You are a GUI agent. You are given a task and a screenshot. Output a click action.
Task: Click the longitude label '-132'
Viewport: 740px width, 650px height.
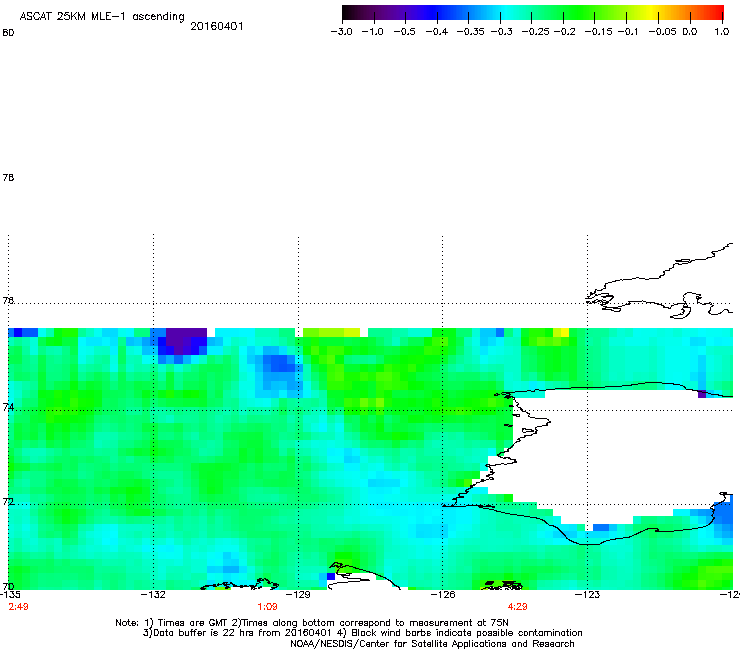point(153,595)
